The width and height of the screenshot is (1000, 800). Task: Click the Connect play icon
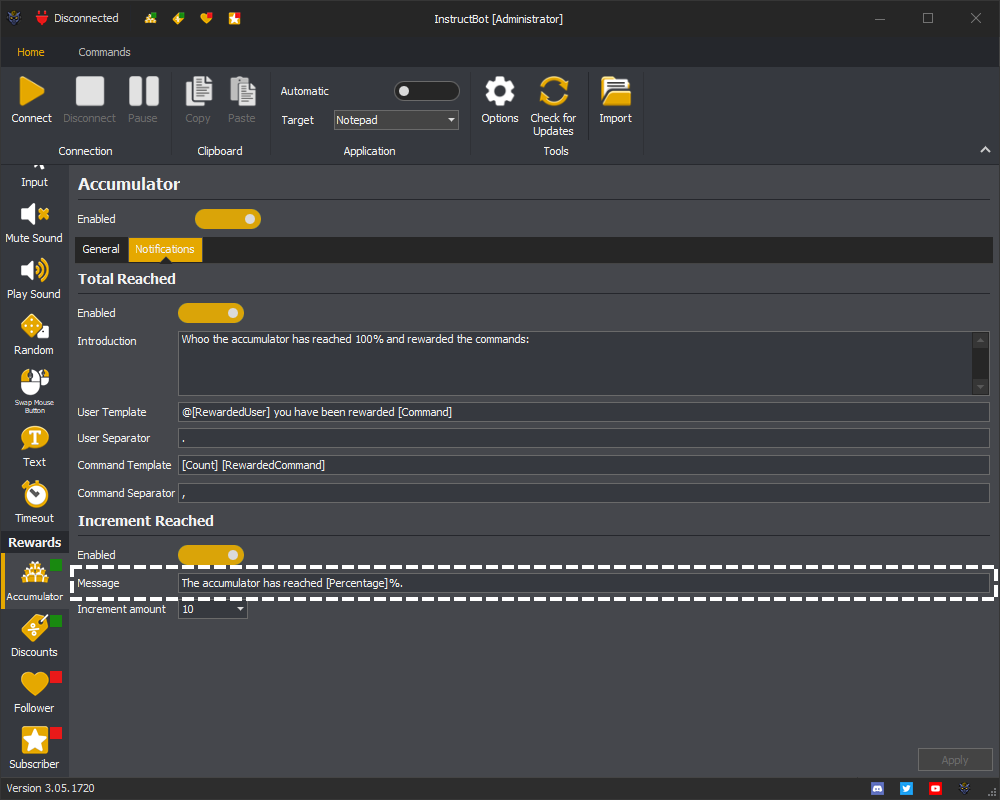point(31,91)
